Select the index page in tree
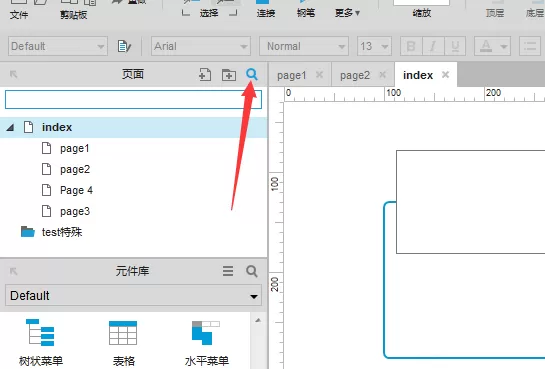 tap(133, 127)
